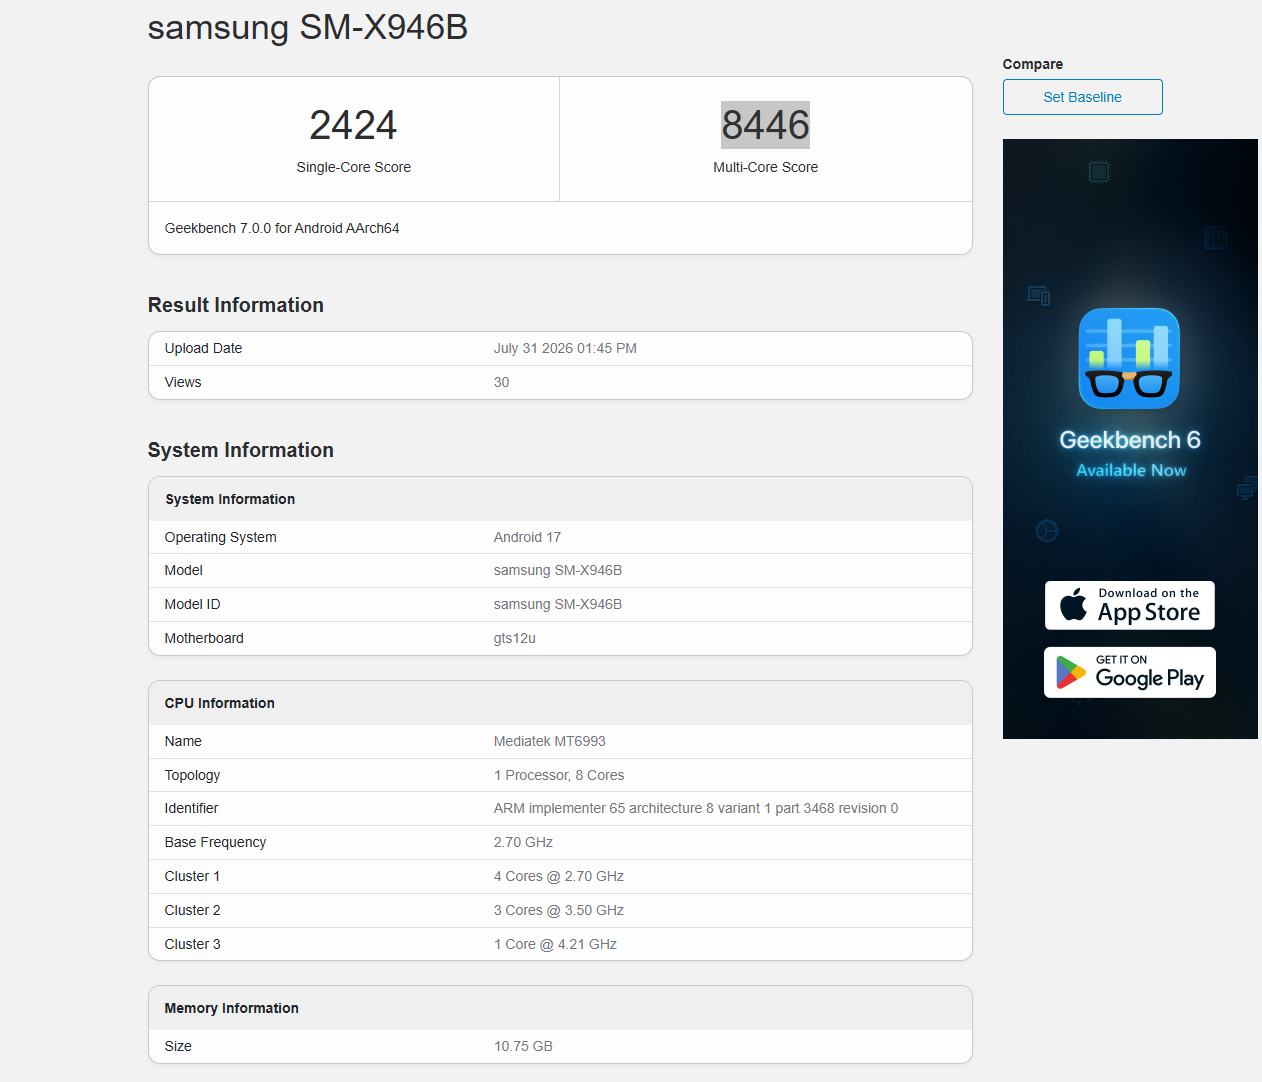The image size is (1262, 1082).
Task: Click base frequency value '2.70 GHz'
Action: pyautogui.click(x=523, y=842)
